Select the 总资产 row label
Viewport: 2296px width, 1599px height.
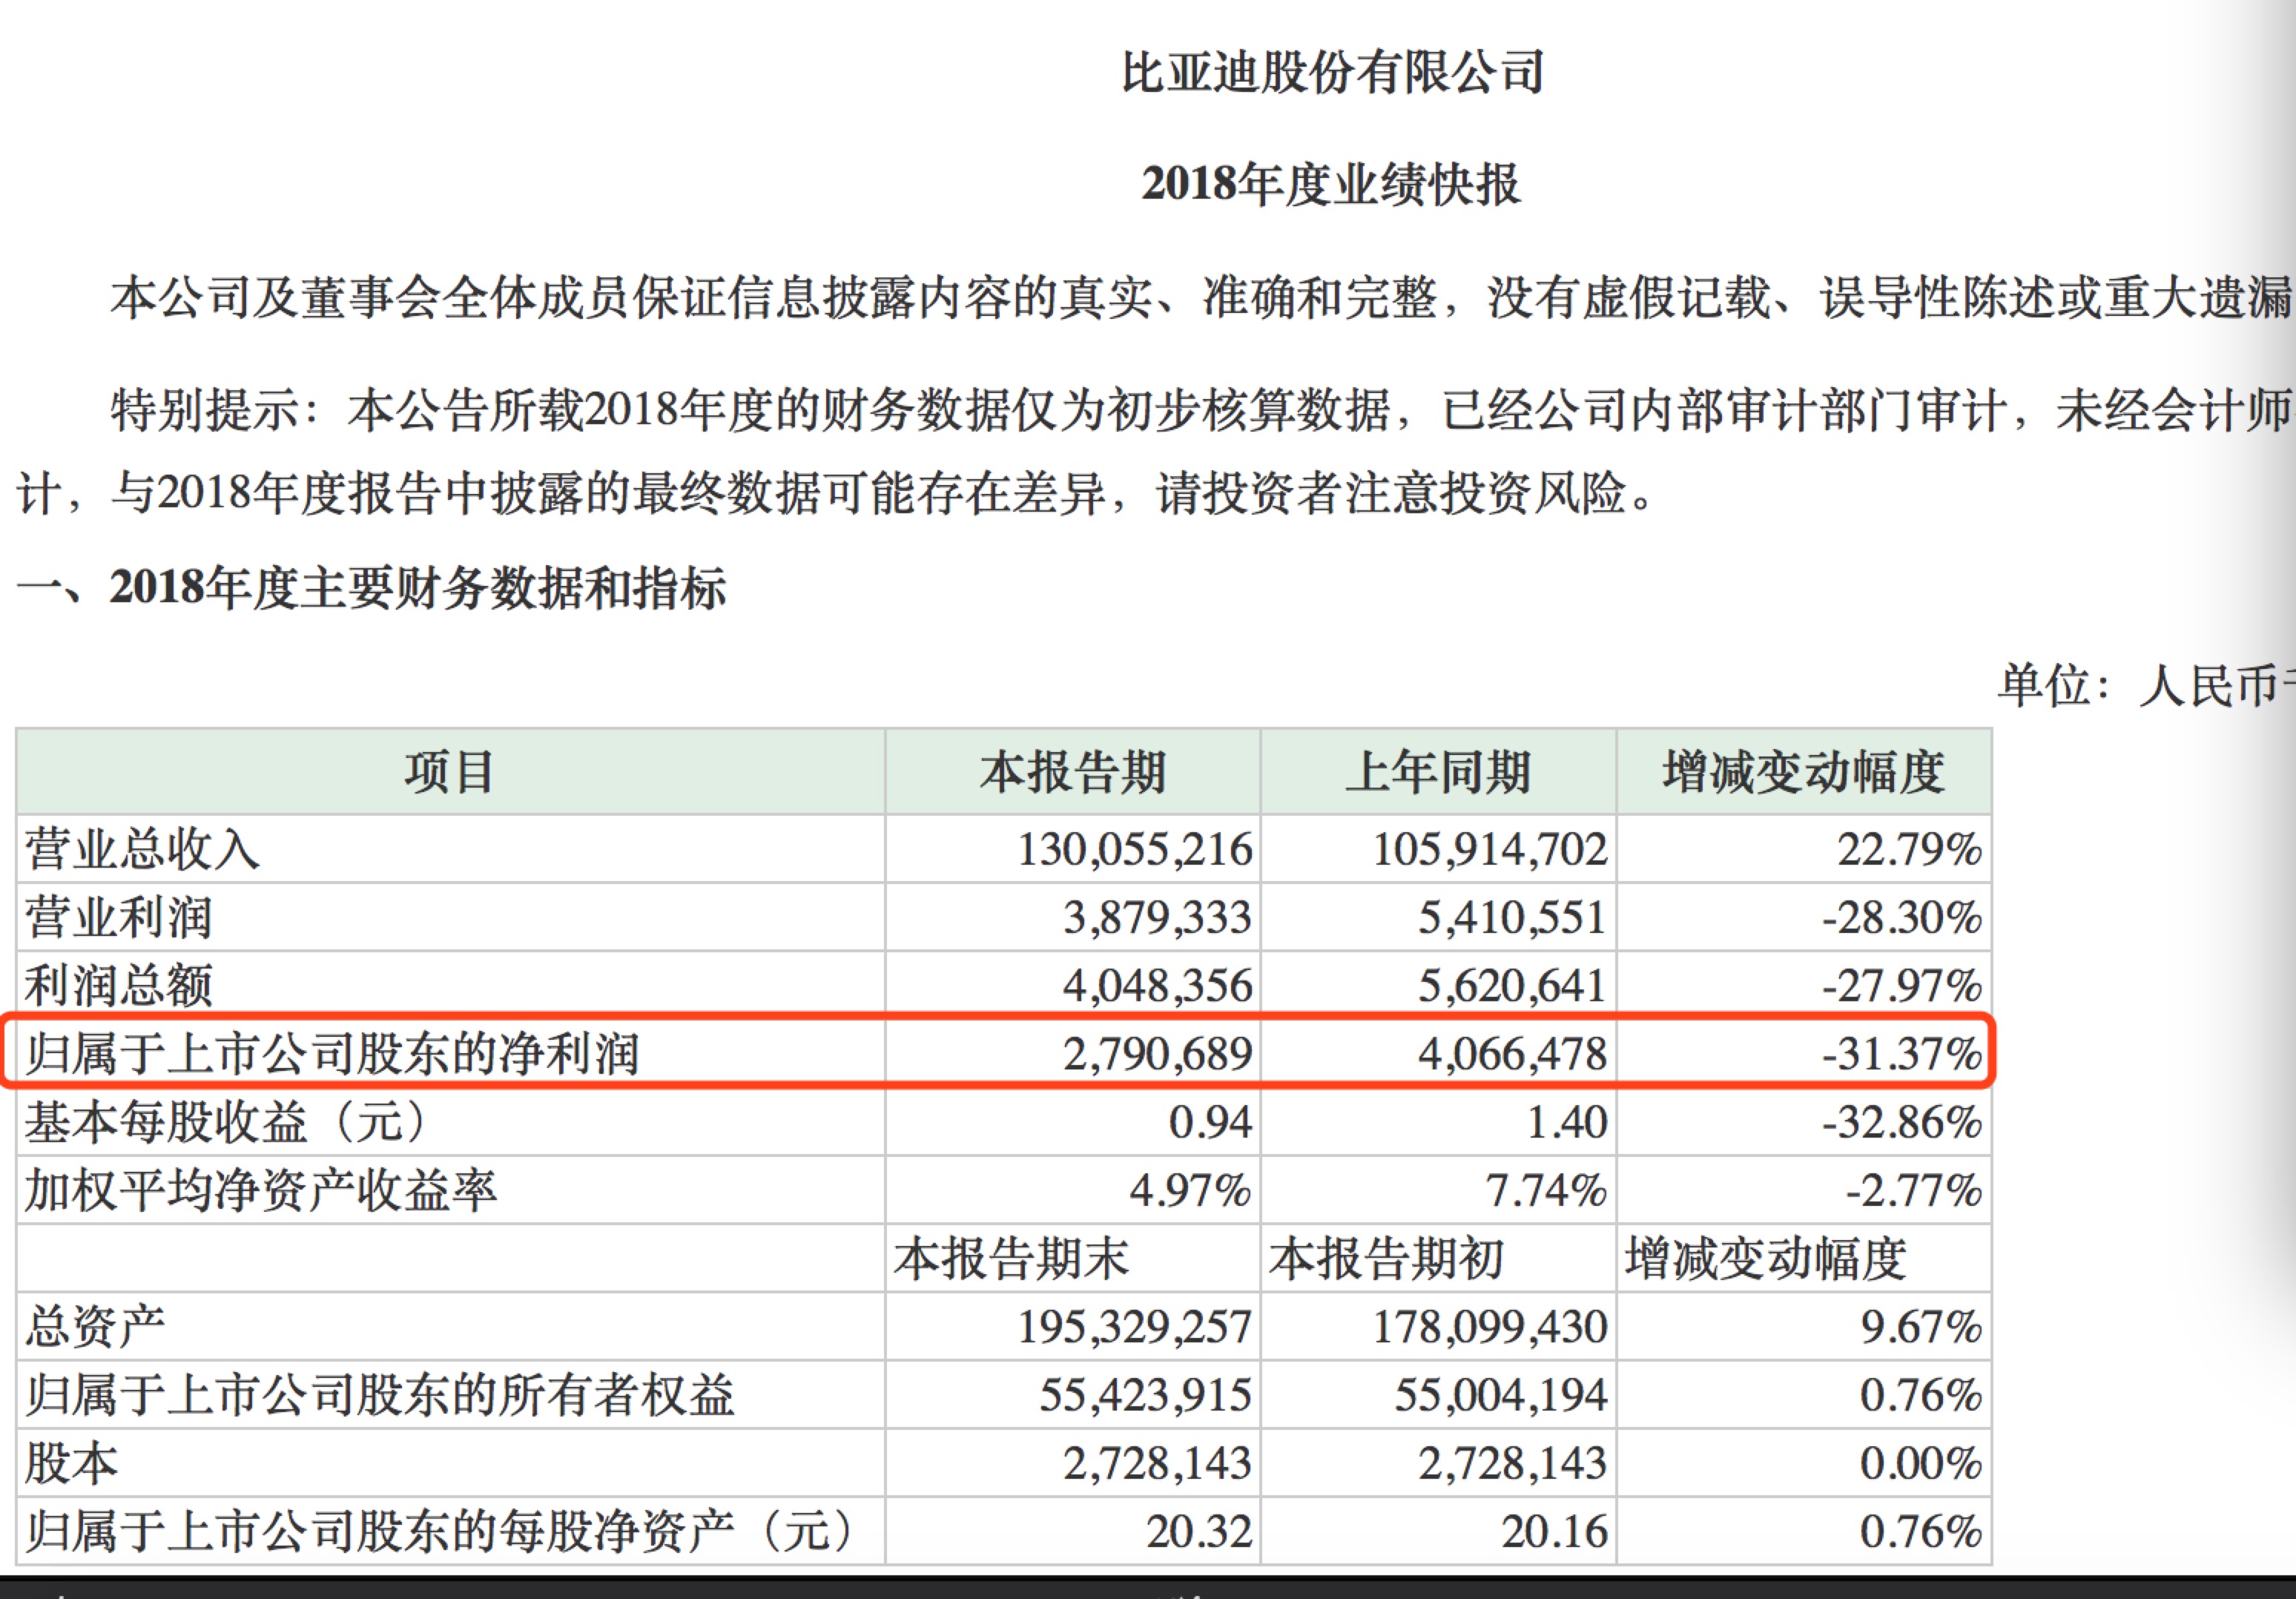click(x=95, y=1327)
